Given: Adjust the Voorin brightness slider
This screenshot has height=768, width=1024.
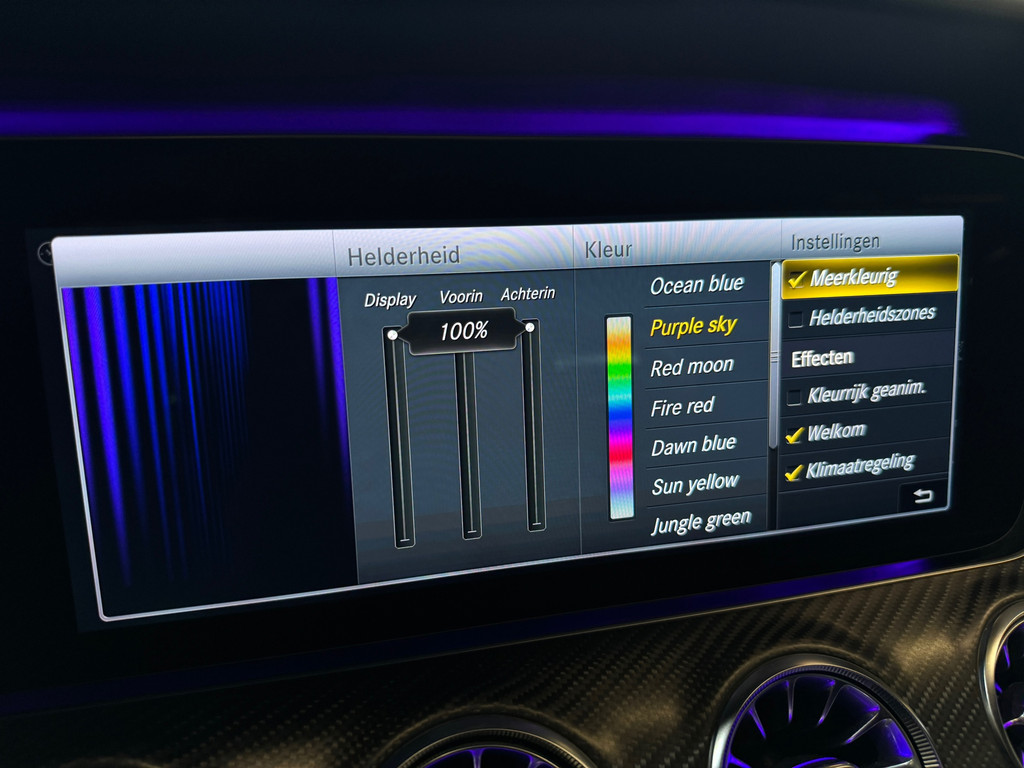Looking at the screenshot, I should click(x=468, y=440).
